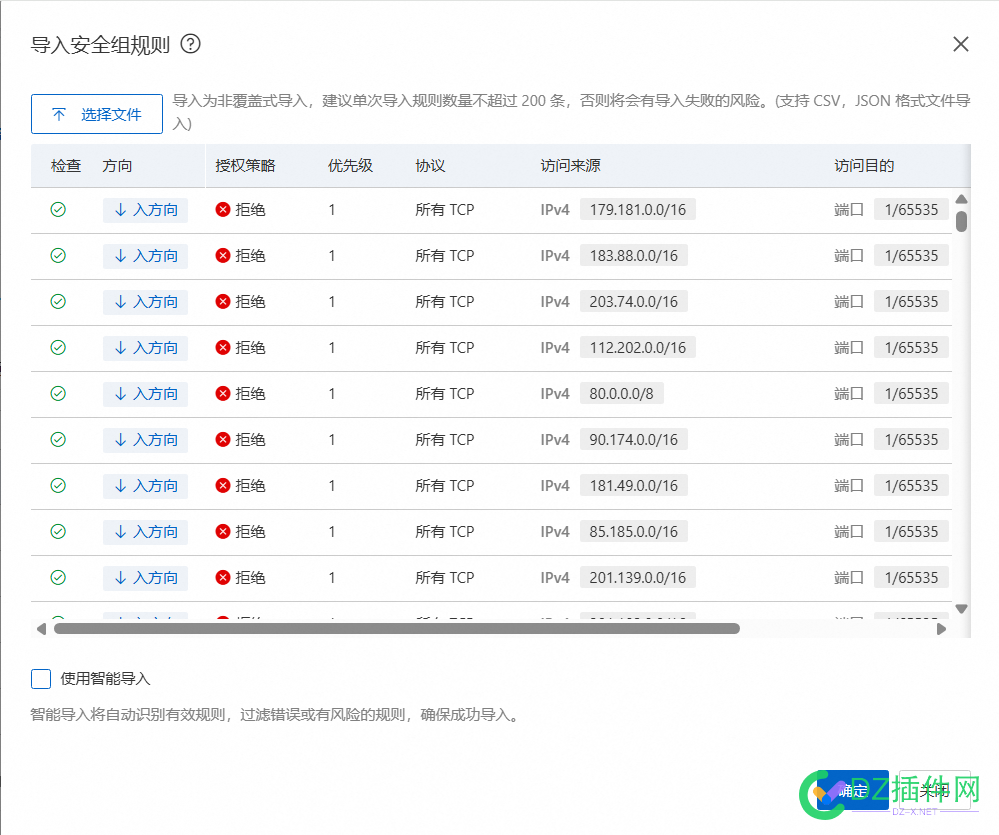Click the help icon beside 导入安全组规则 title
The height and width of the screenshot is (835, 999).
point(193,44)
